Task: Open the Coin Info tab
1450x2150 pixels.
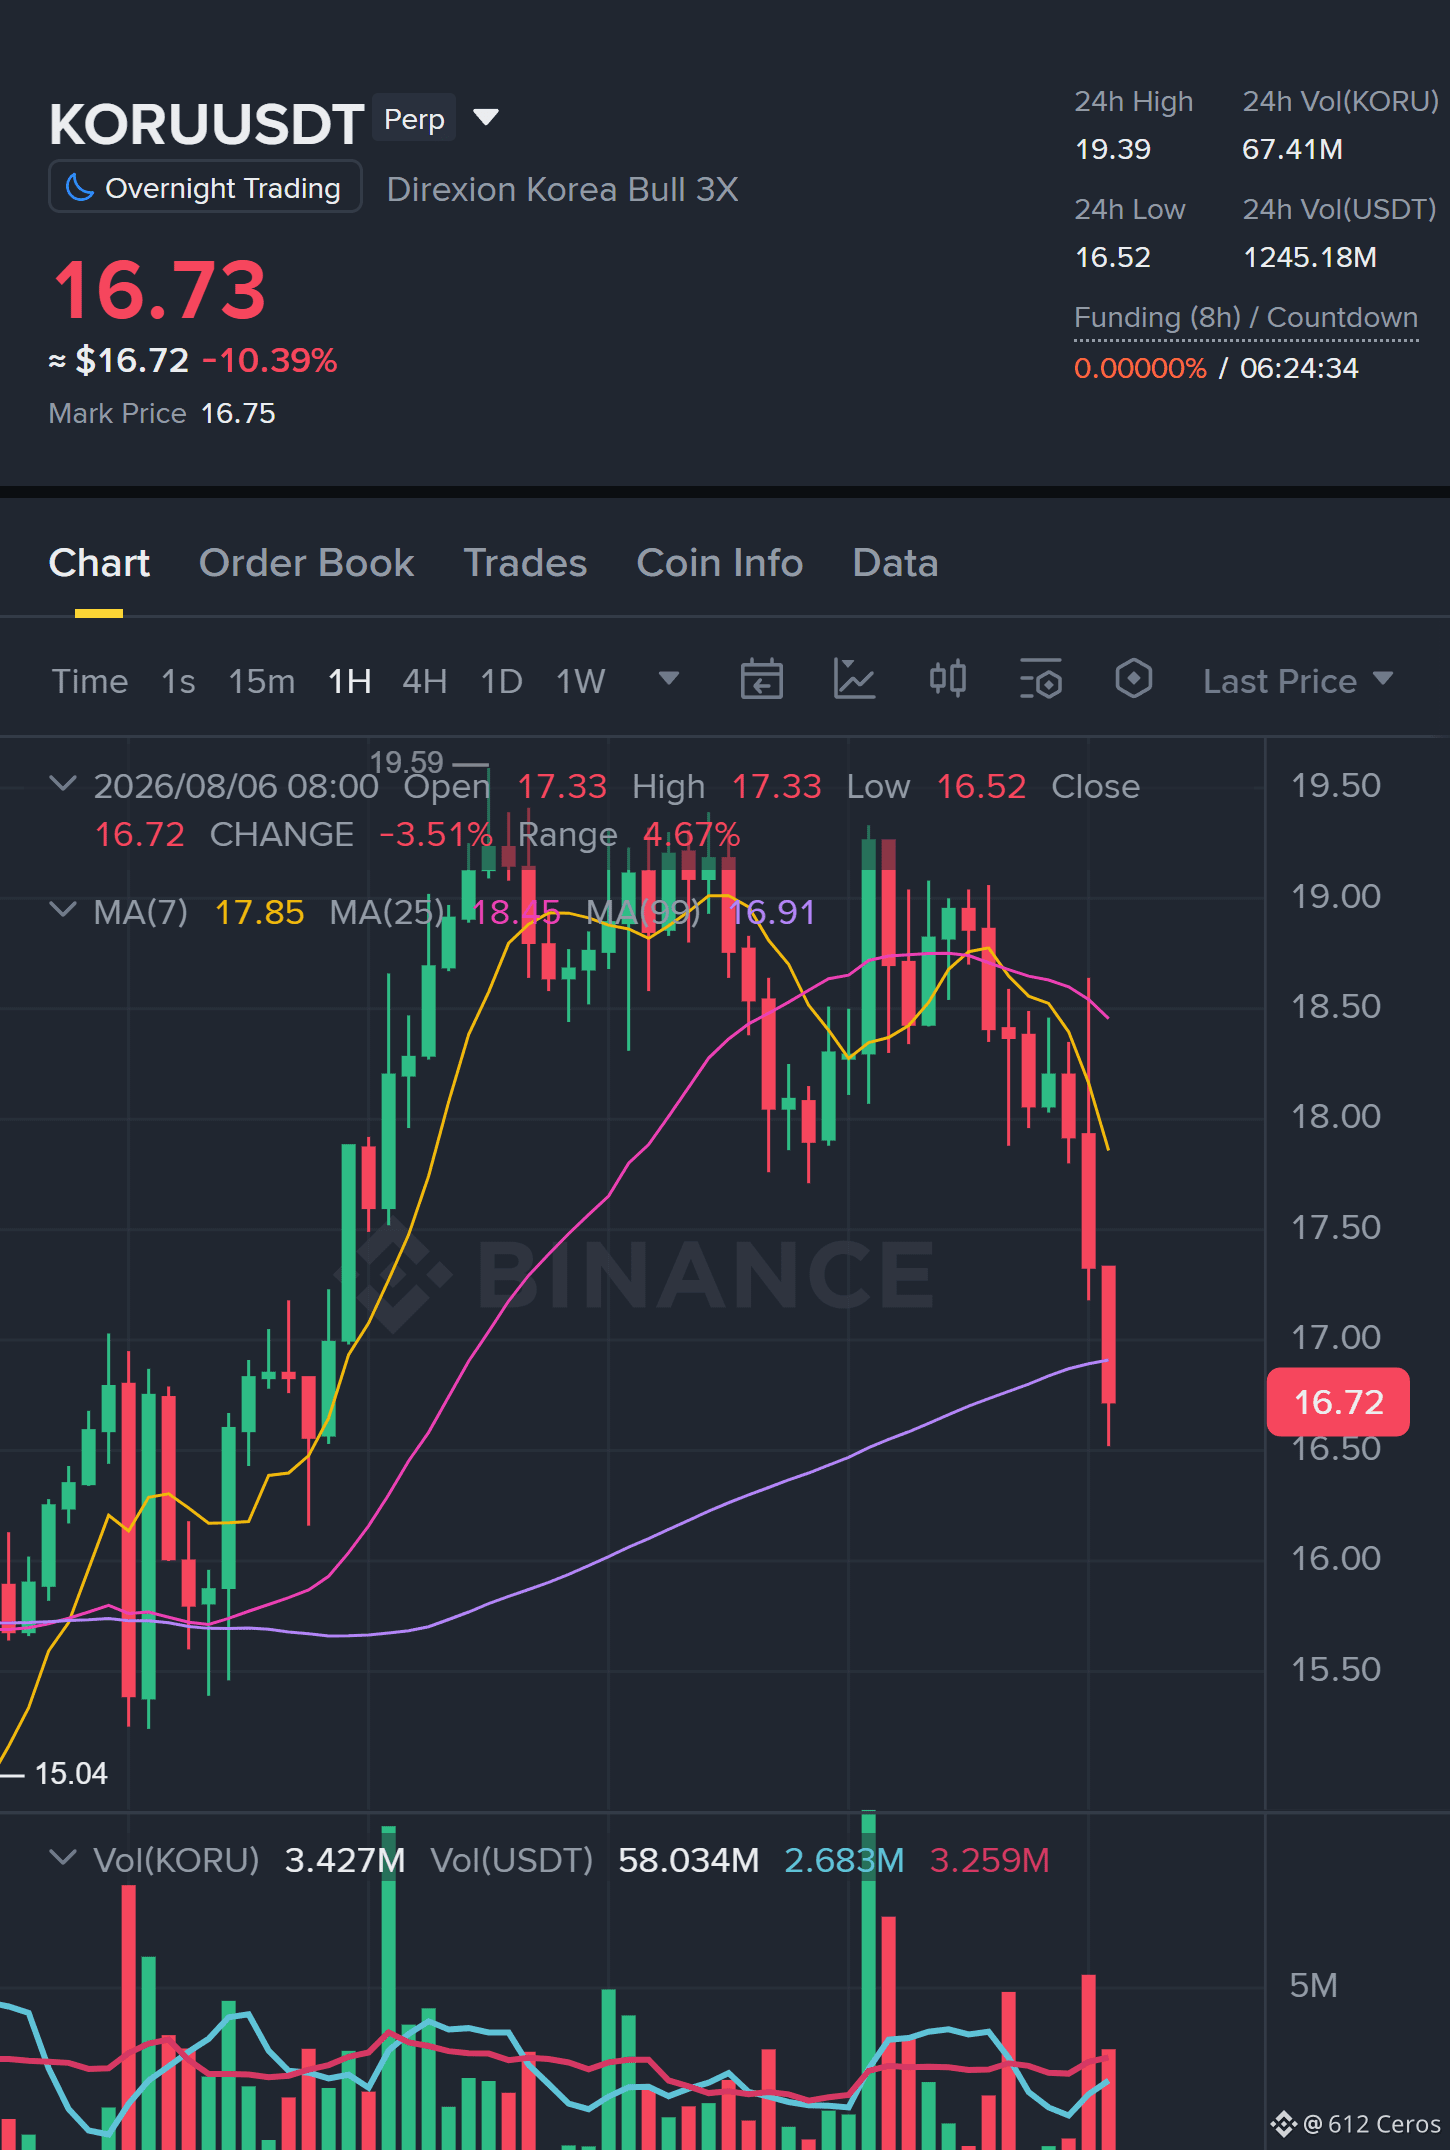Action: (x=719, y=563)
